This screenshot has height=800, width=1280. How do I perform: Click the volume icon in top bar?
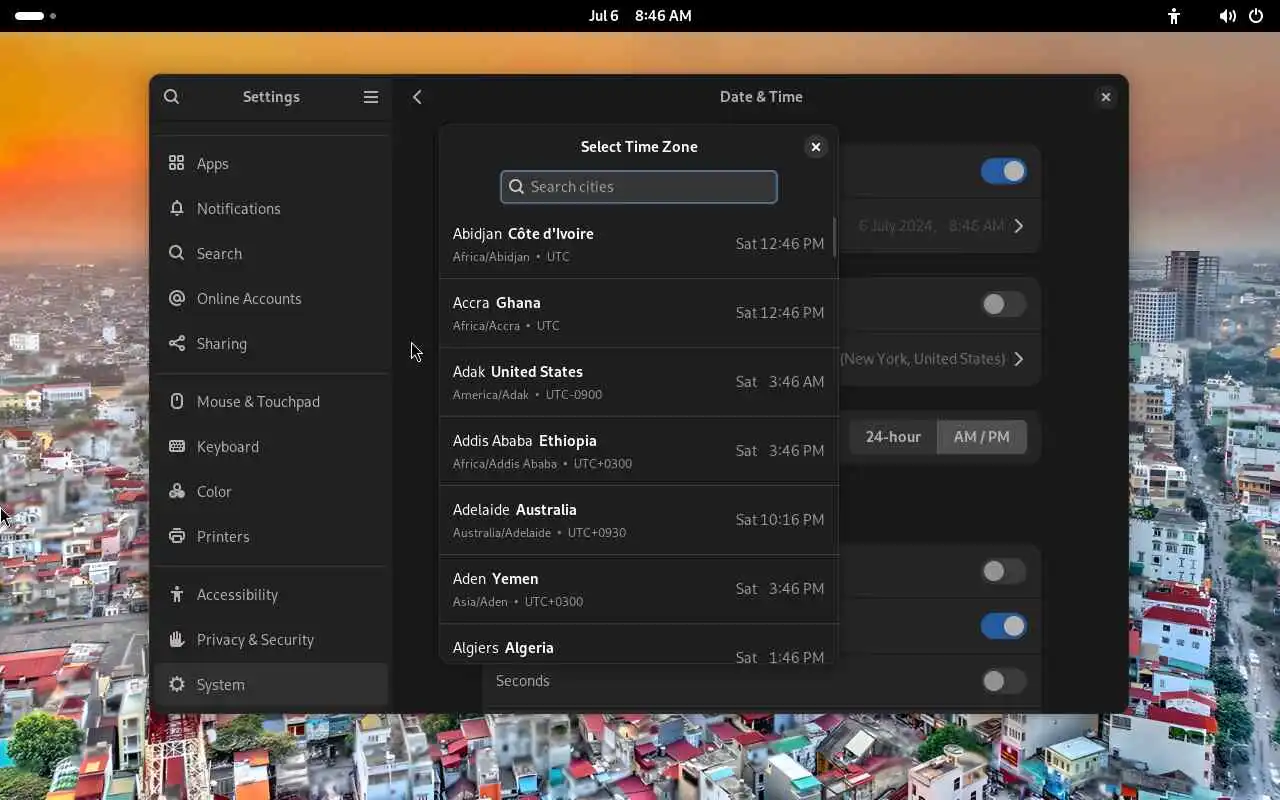[x=1227, y=16]
